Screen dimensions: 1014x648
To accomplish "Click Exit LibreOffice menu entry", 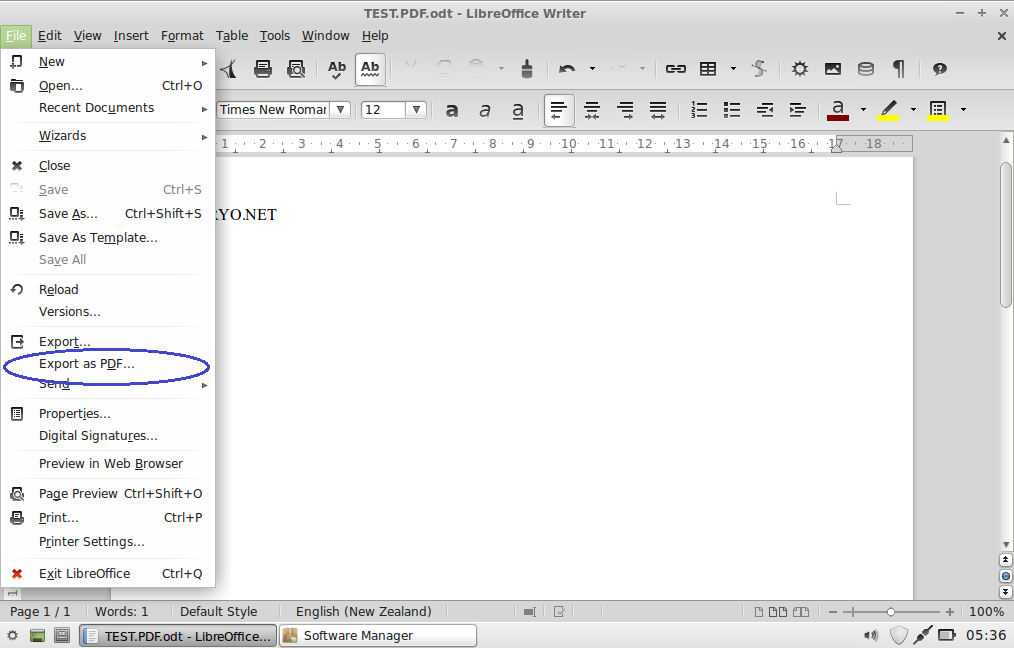I will click(108, 574).
